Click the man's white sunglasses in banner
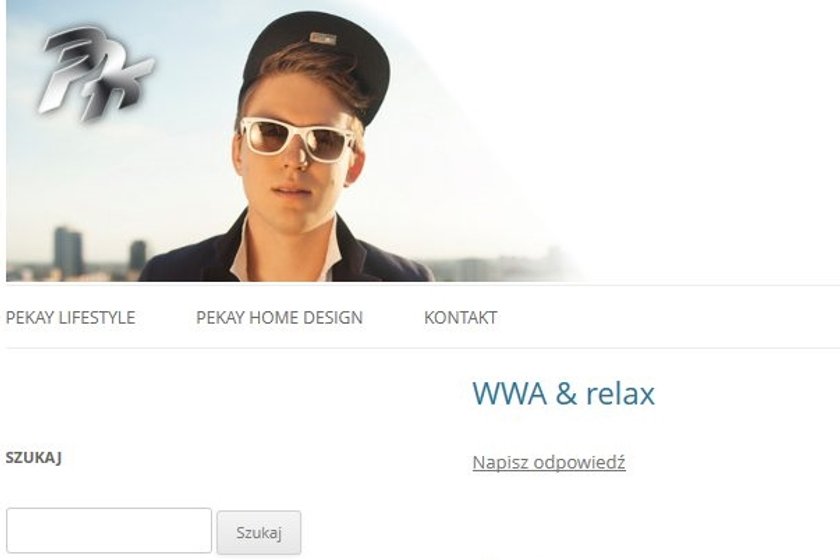The width and height of the screenshot is (840, 560). pyautogui.click(x=297, y=137)
